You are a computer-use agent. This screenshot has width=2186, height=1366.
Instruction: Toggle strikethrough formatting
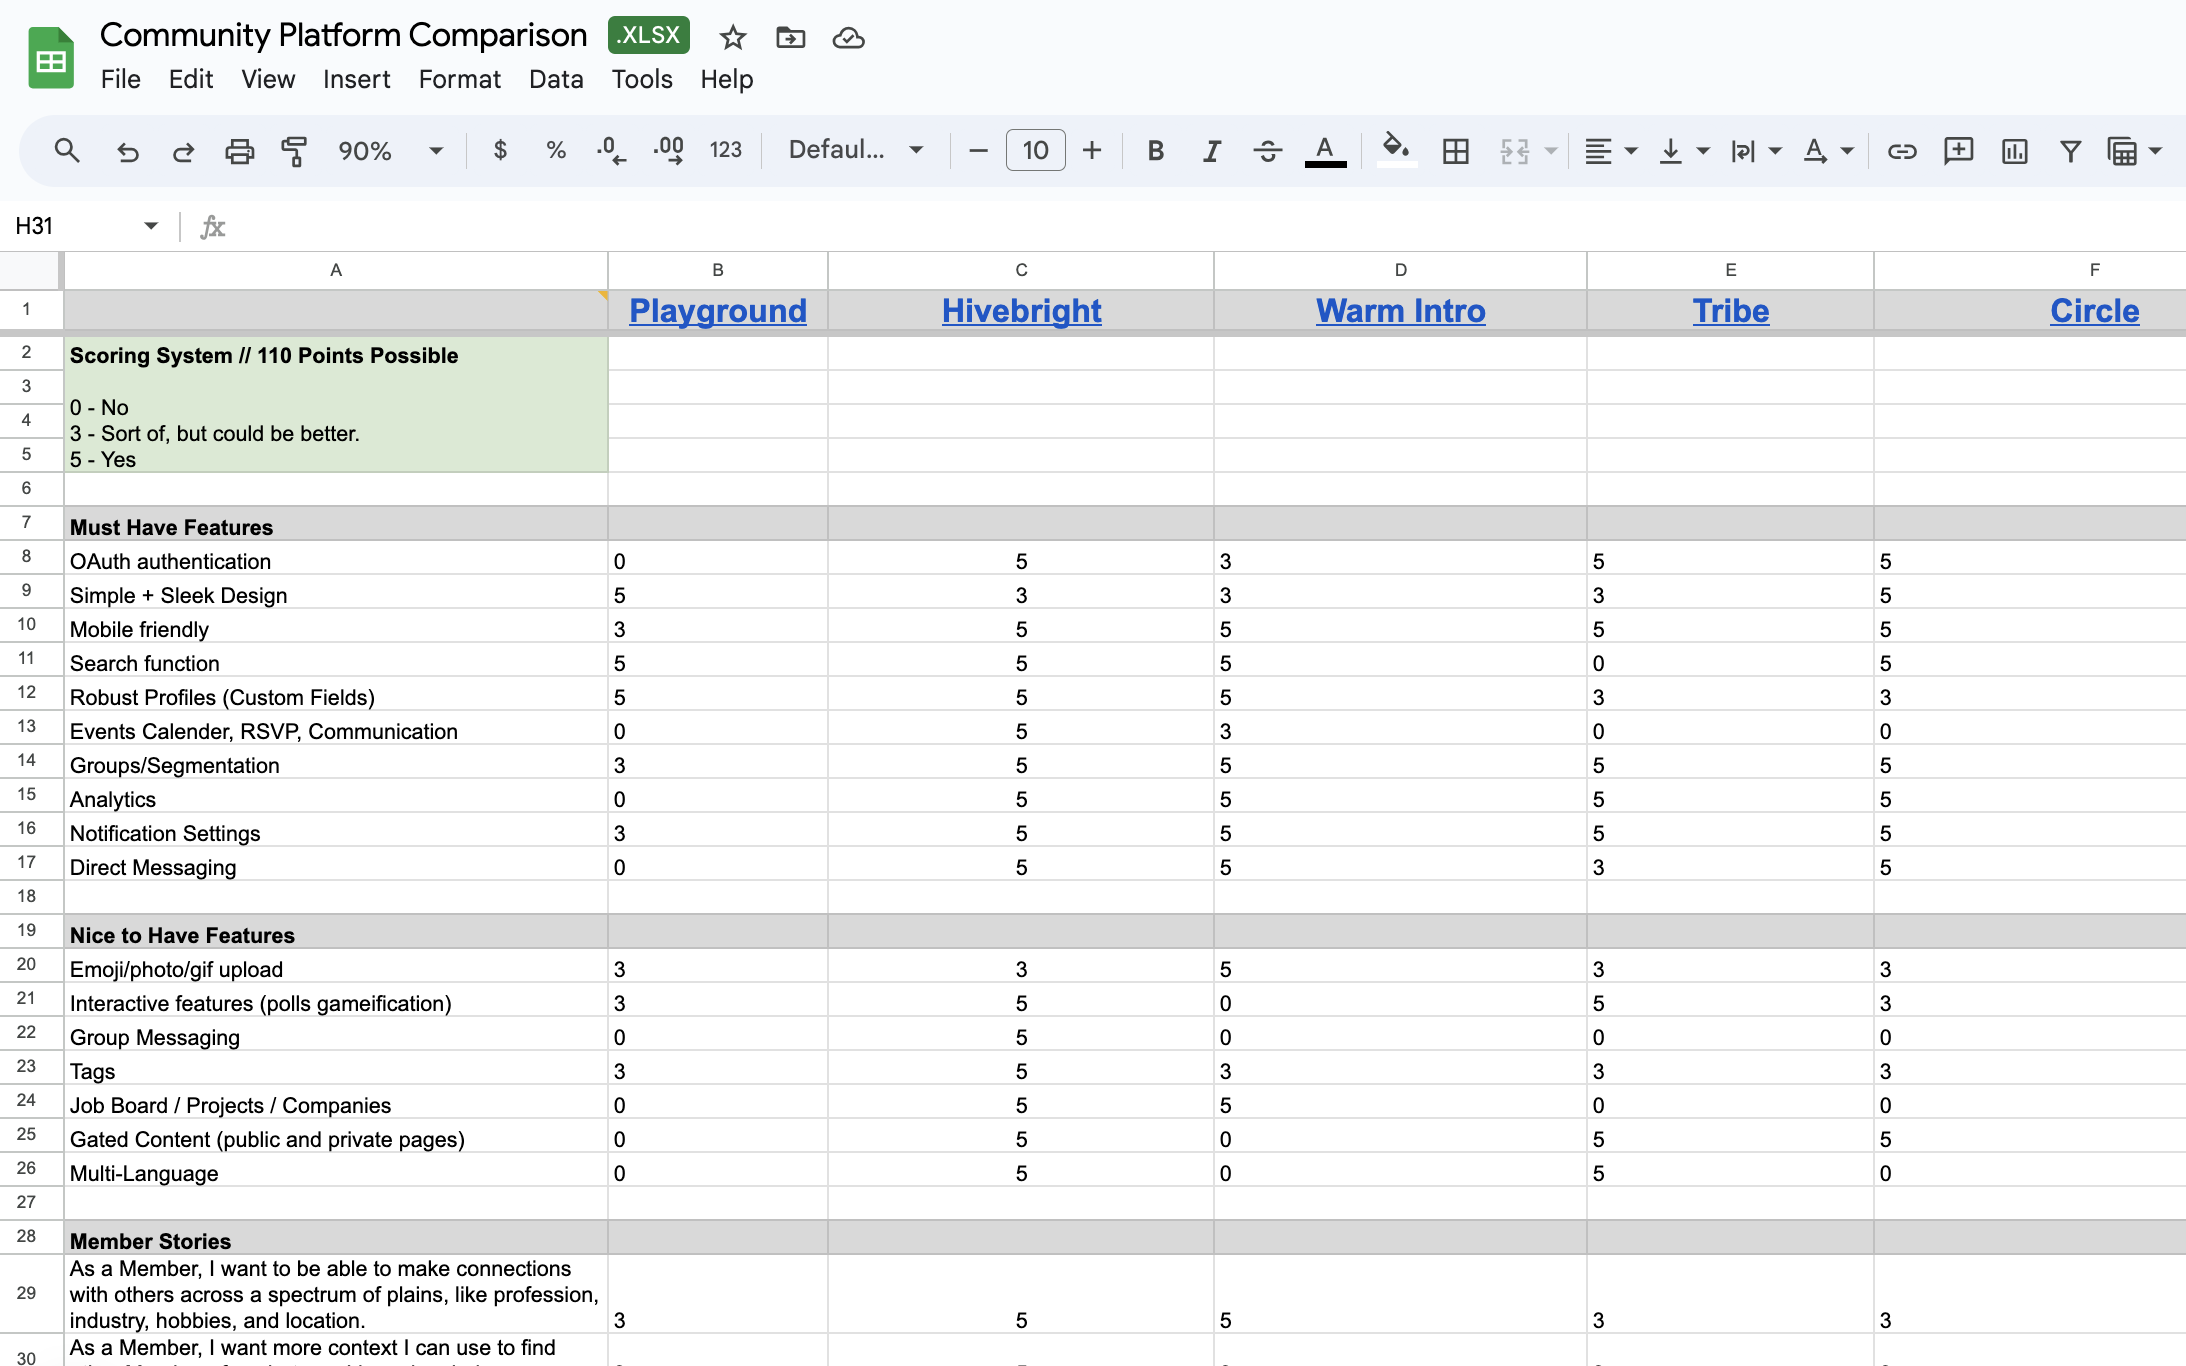pos(1267,151)
